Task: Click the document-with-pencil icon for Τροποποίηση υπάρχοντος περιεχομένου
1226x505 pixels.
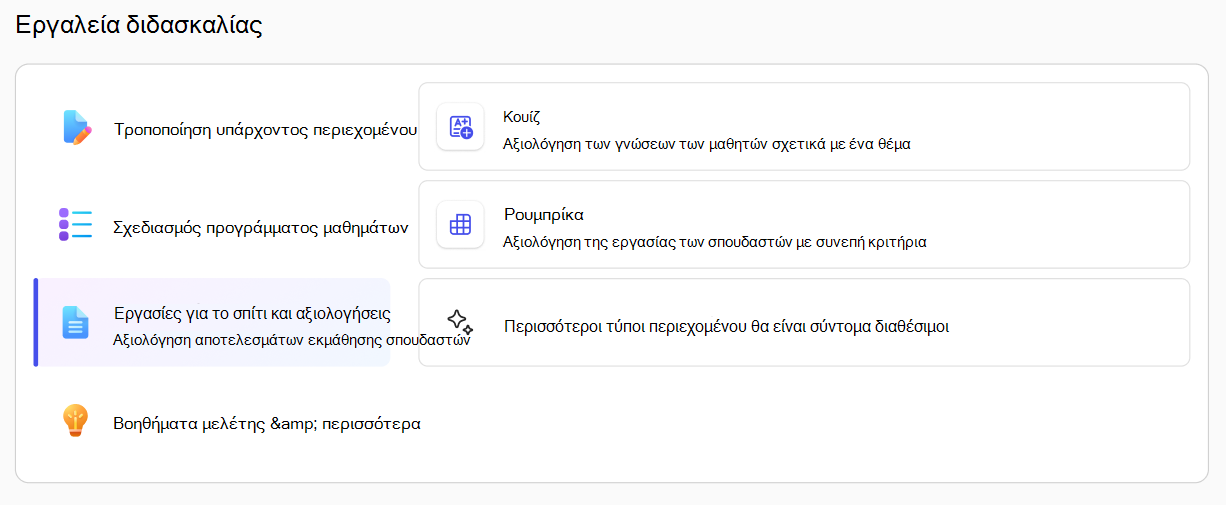Action: point(76,128)
